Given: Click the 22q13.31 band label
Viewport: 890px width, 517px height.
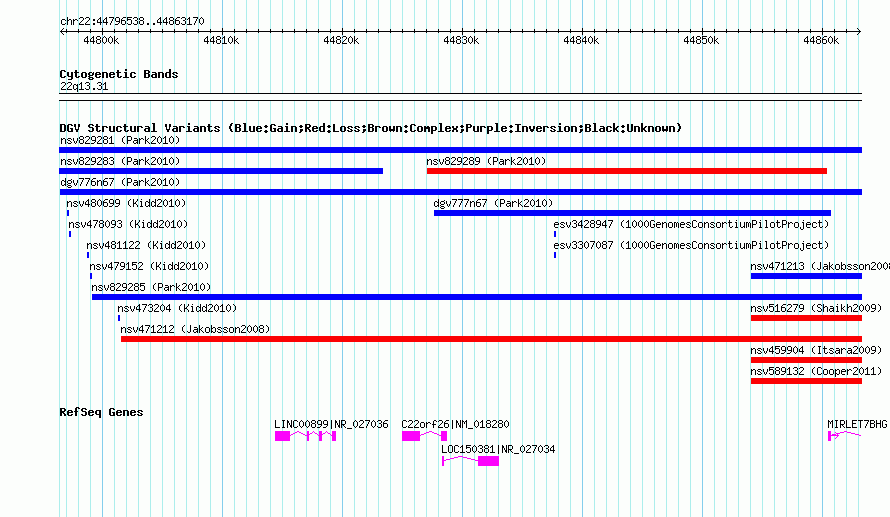Looking at the screenshot, I should click(84, 86).
